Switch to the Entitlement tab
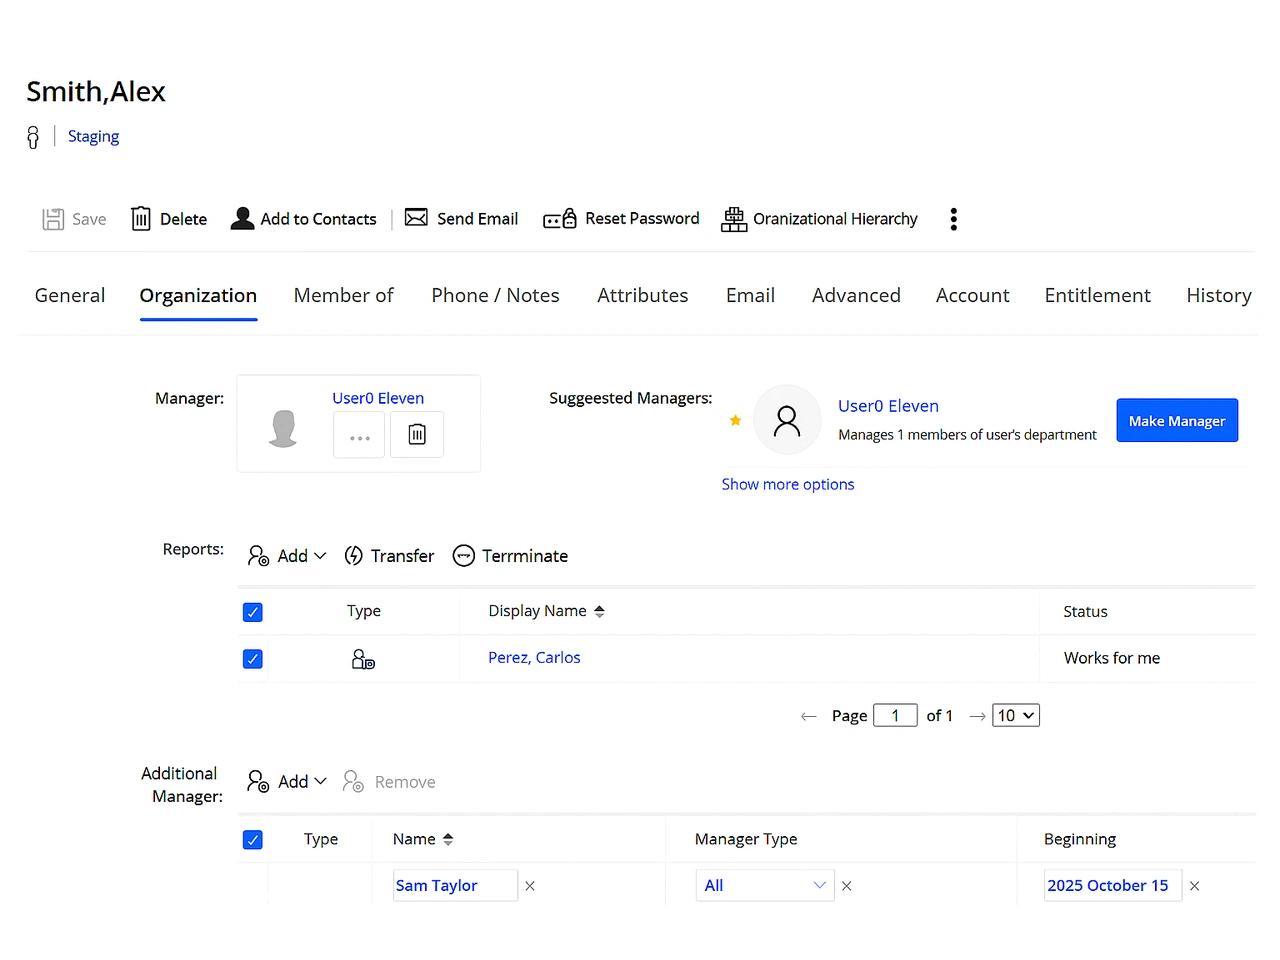1280x960 pixels. point(1097,295)
